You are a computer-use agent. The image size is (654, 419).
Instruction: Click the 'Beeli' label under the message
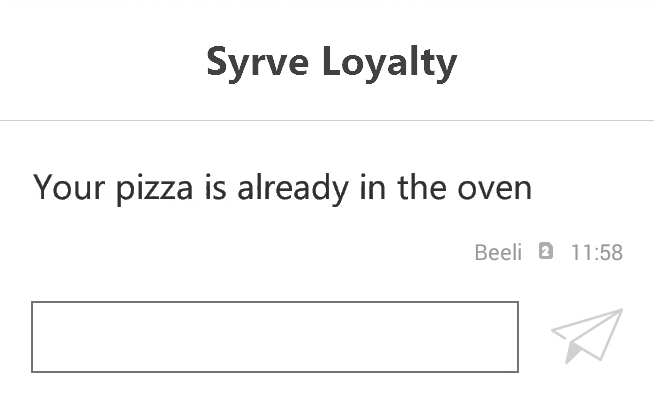(498, 252)
